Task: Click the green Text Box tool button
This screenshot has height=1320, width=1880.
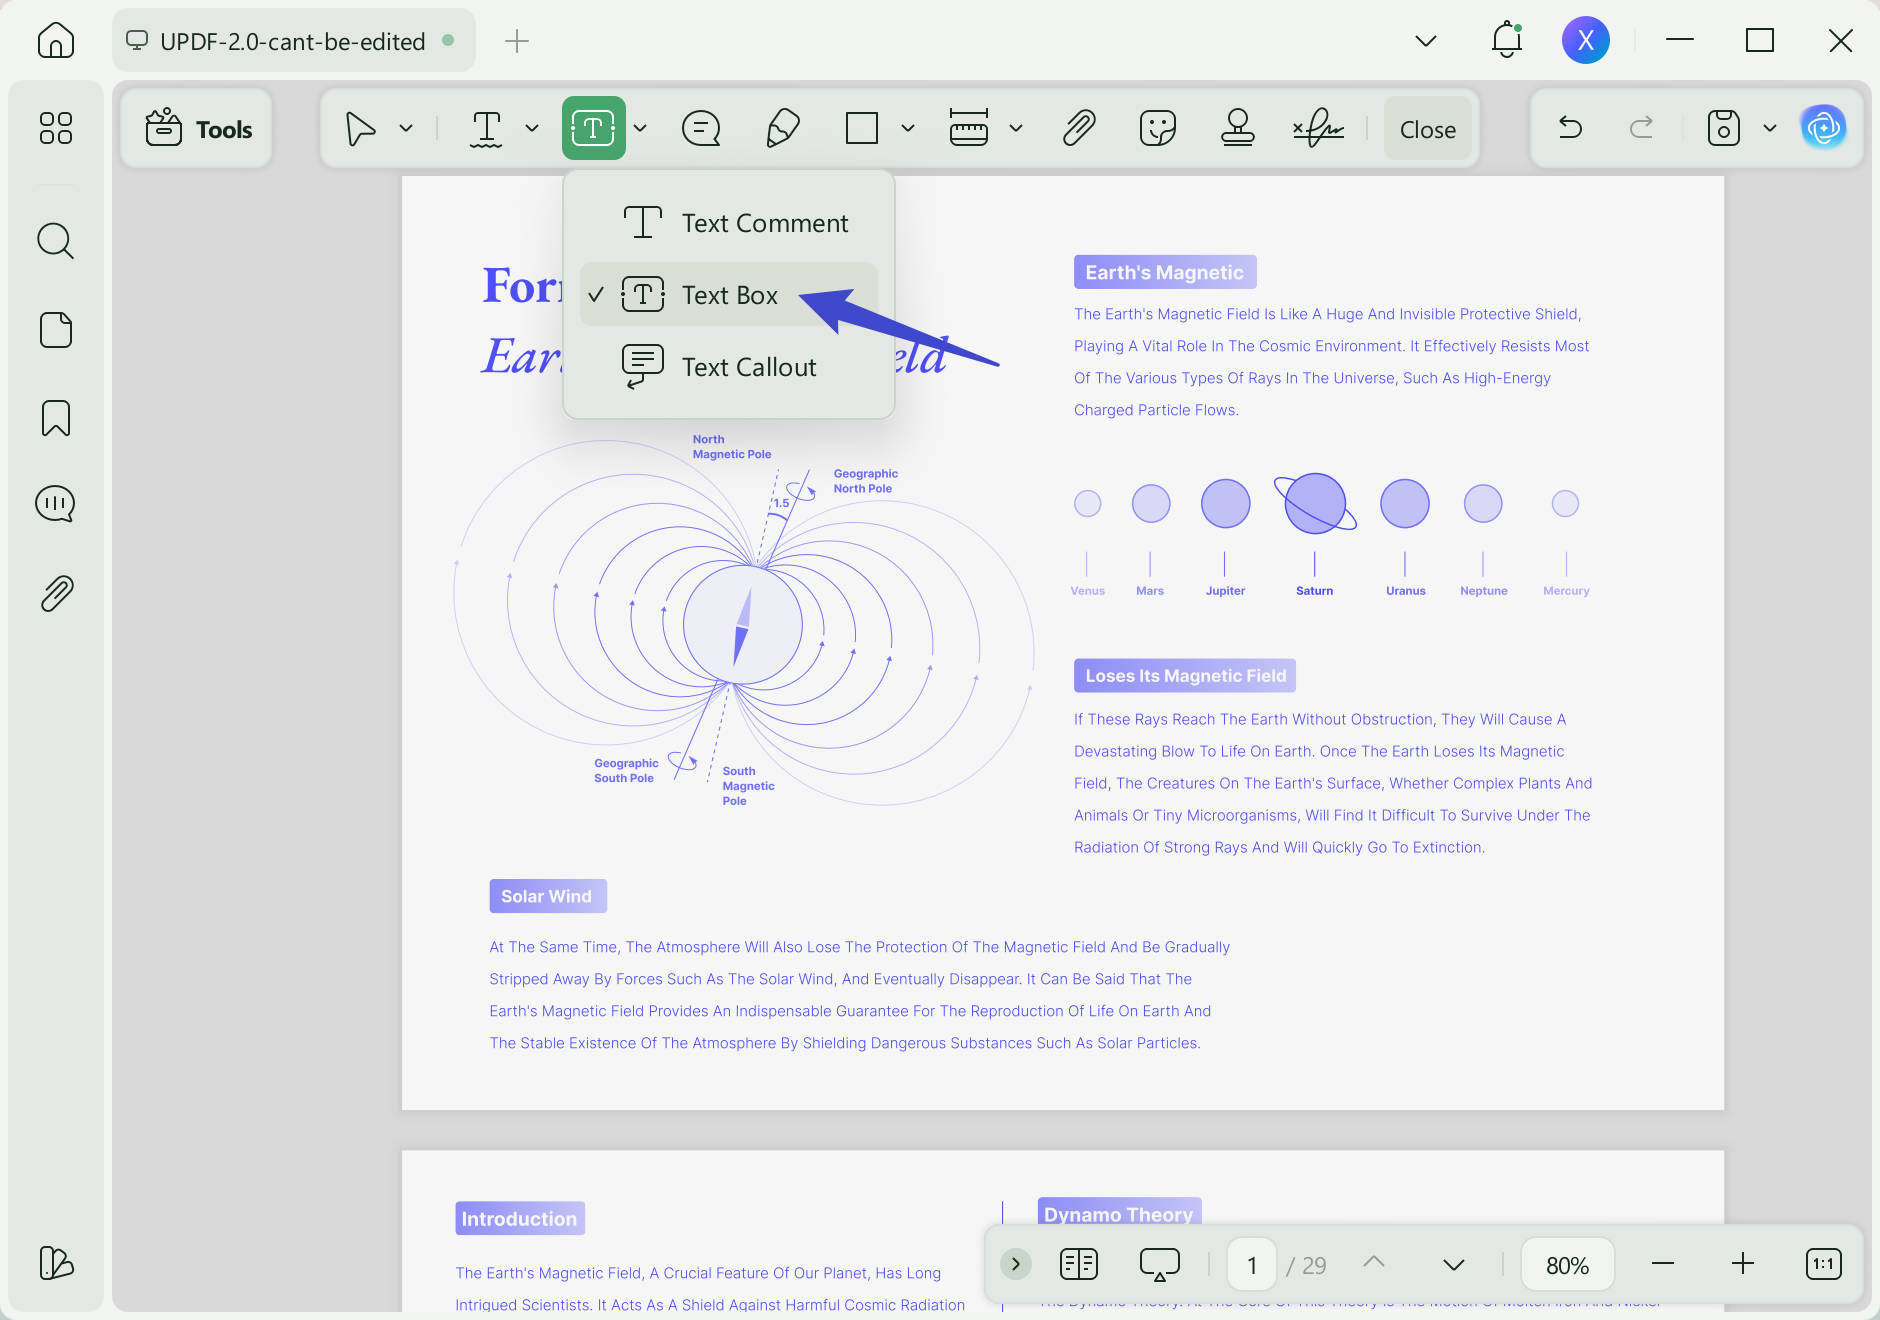Action: [593, 128]
